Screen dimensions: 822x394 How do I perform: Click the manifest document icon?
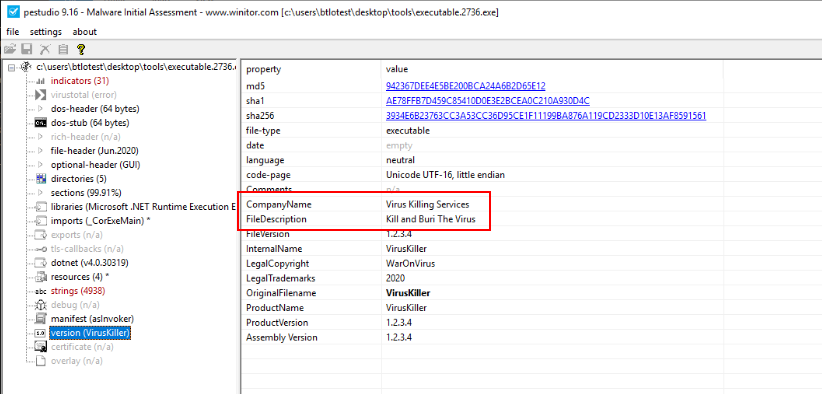click(40, 319)
